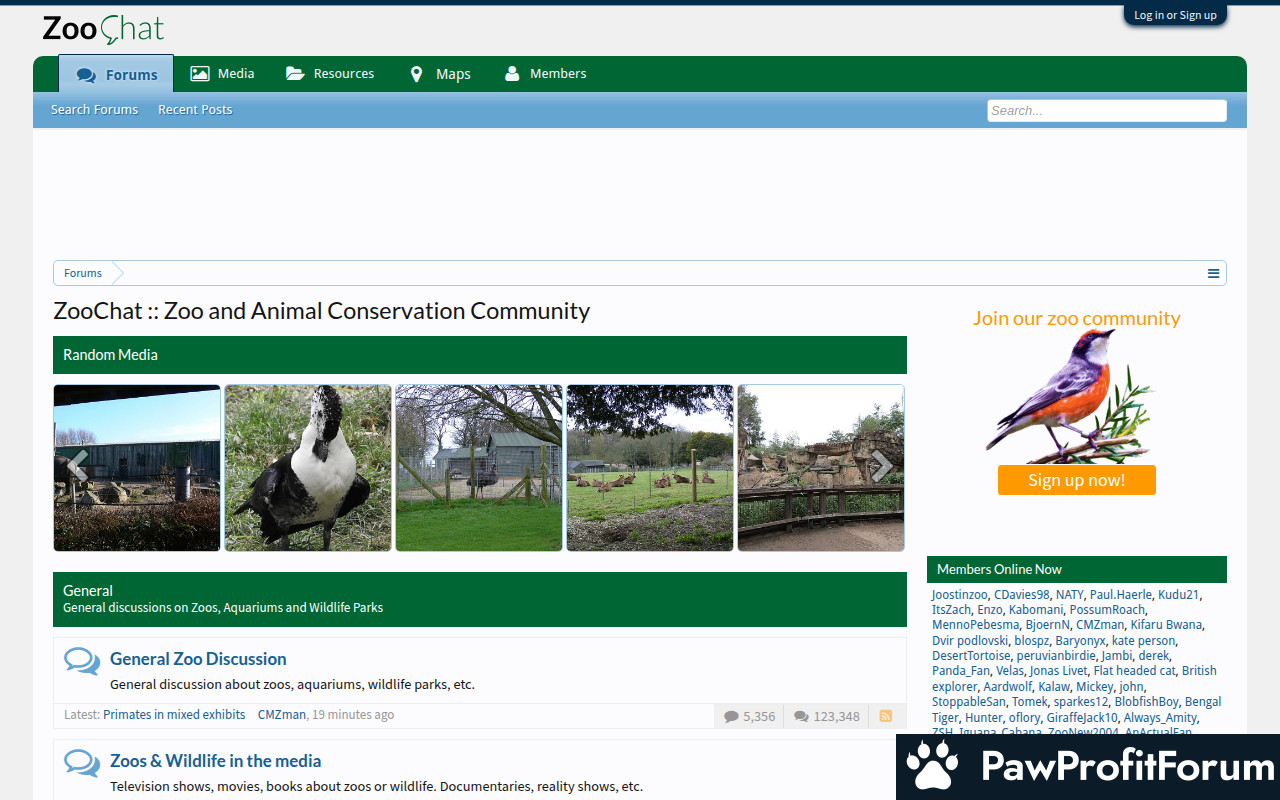View member CDavies98's profile
The width and height of the screenshot is (1280, 800).
1022,594
